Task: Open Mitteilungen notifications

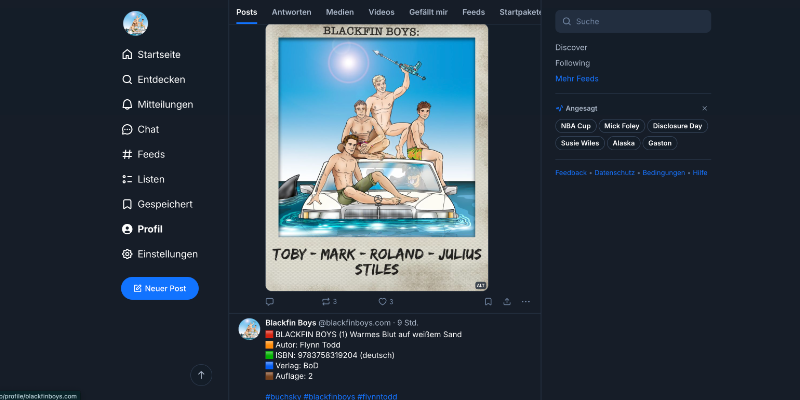Action: 164,104
